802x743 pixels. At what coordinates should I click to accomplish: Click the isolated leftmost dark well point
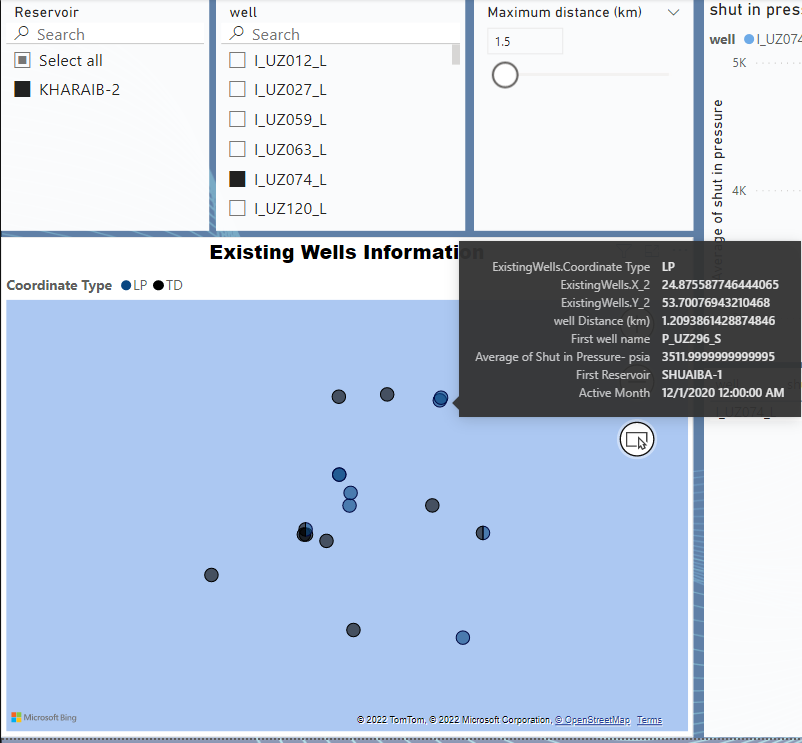point(211,575)
